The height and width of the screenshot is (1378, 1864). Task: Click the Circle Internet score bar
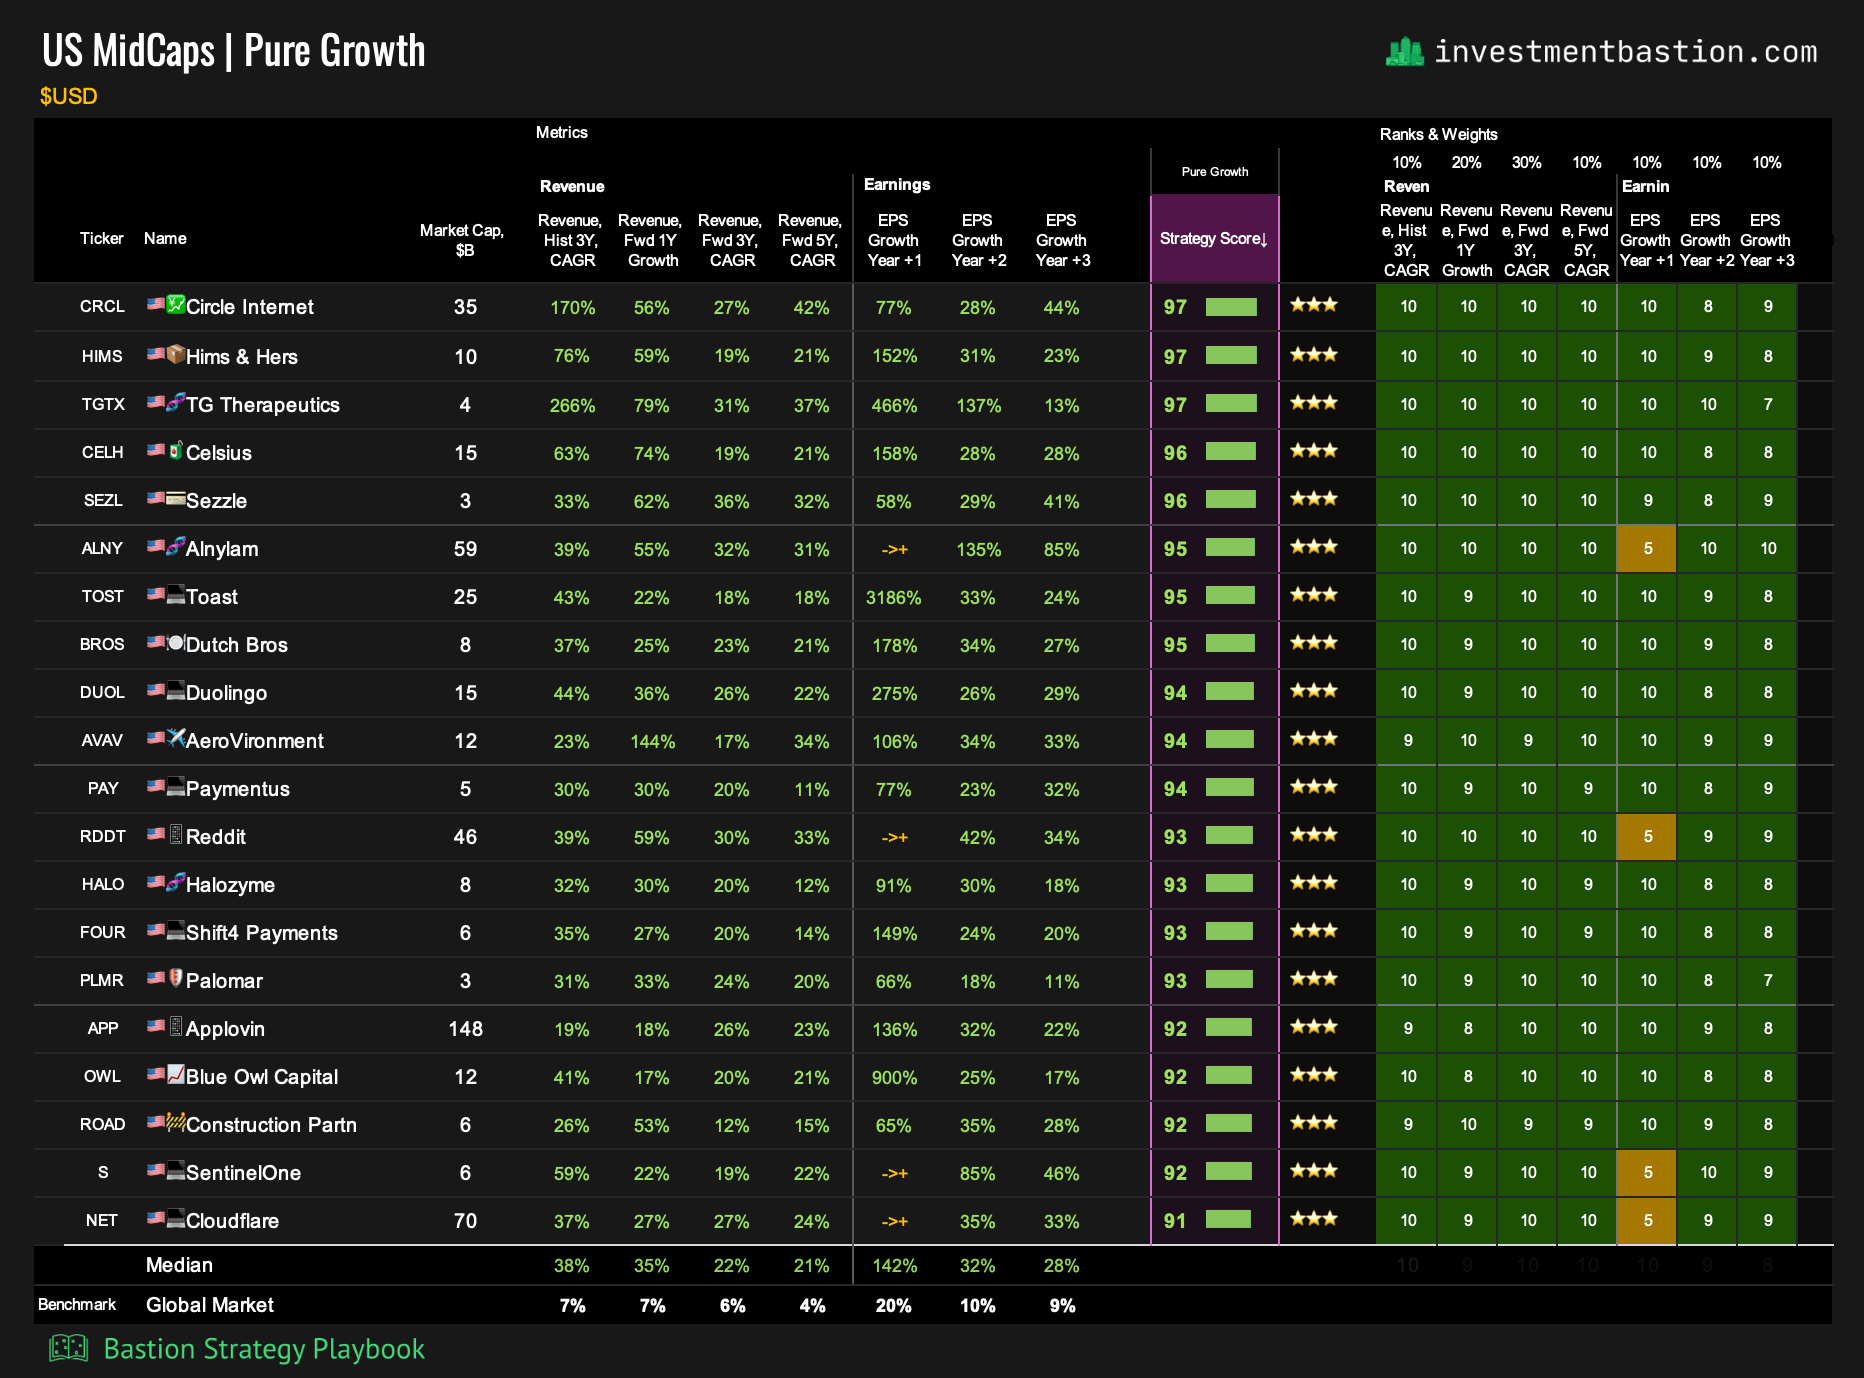[x=1231, y=307]
